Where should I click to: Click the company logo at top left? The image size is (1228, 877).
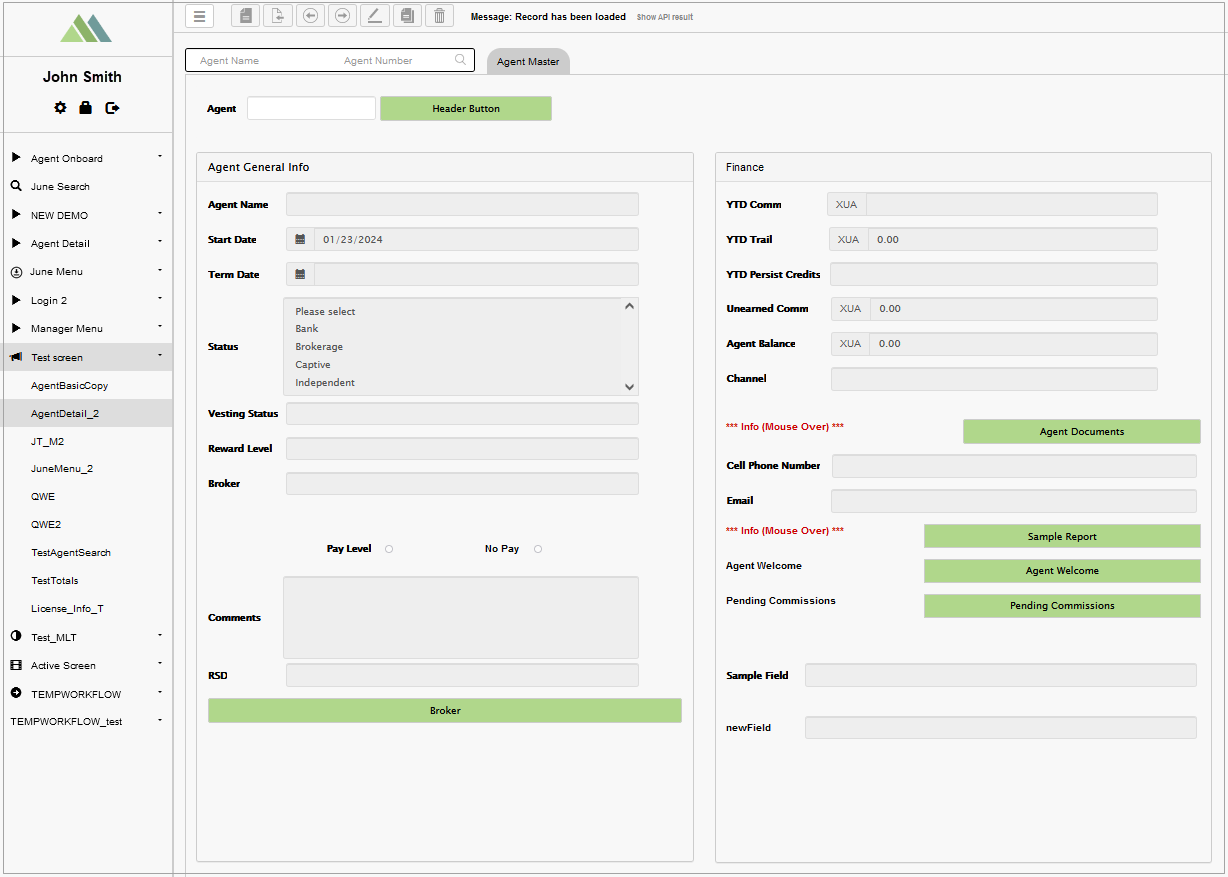(x=86, y=27)
